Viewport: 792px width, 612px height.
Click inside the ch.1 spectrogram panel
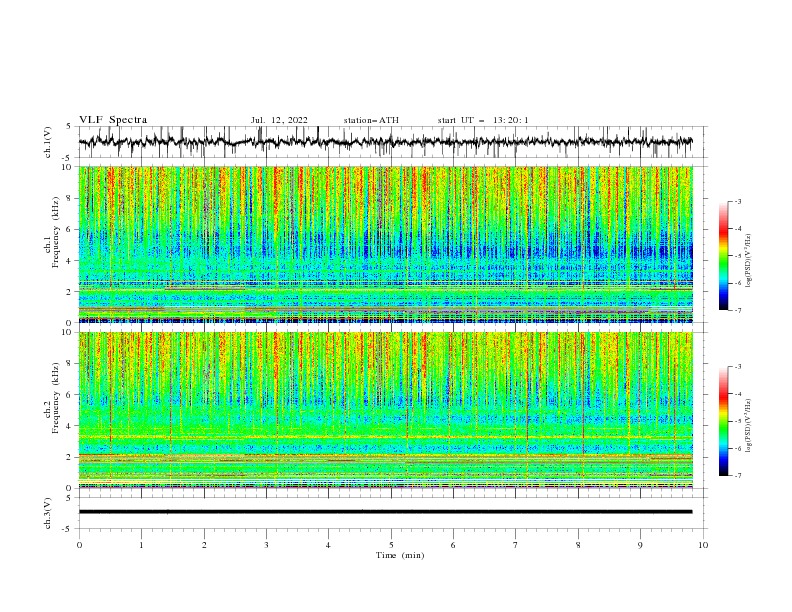(385, 244)
